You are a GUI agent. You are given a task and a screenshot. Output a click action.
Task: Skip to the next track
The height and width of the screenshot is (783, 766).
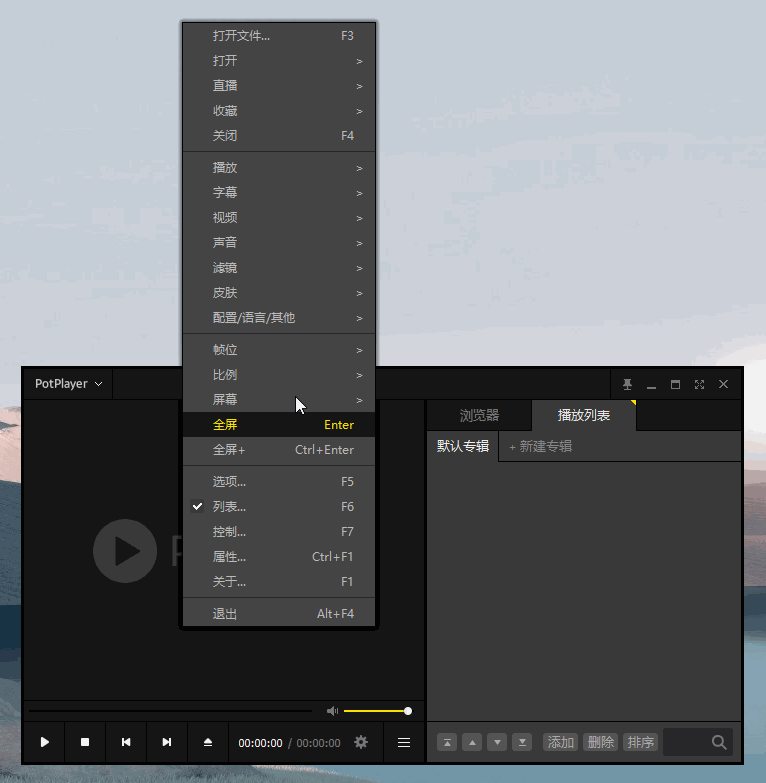[167, 743]
